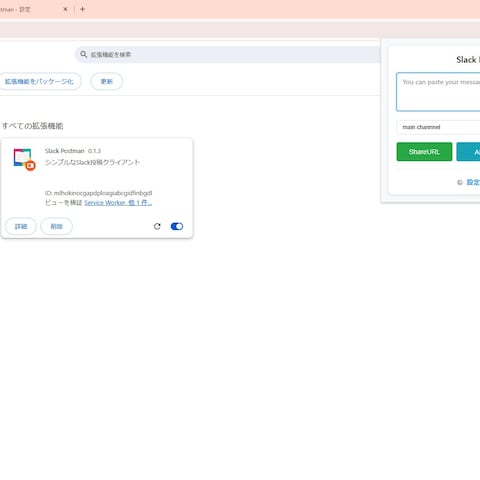Click the teal button beside ShareURL
The height and width of the screenshot is (480, 480).
468,152
